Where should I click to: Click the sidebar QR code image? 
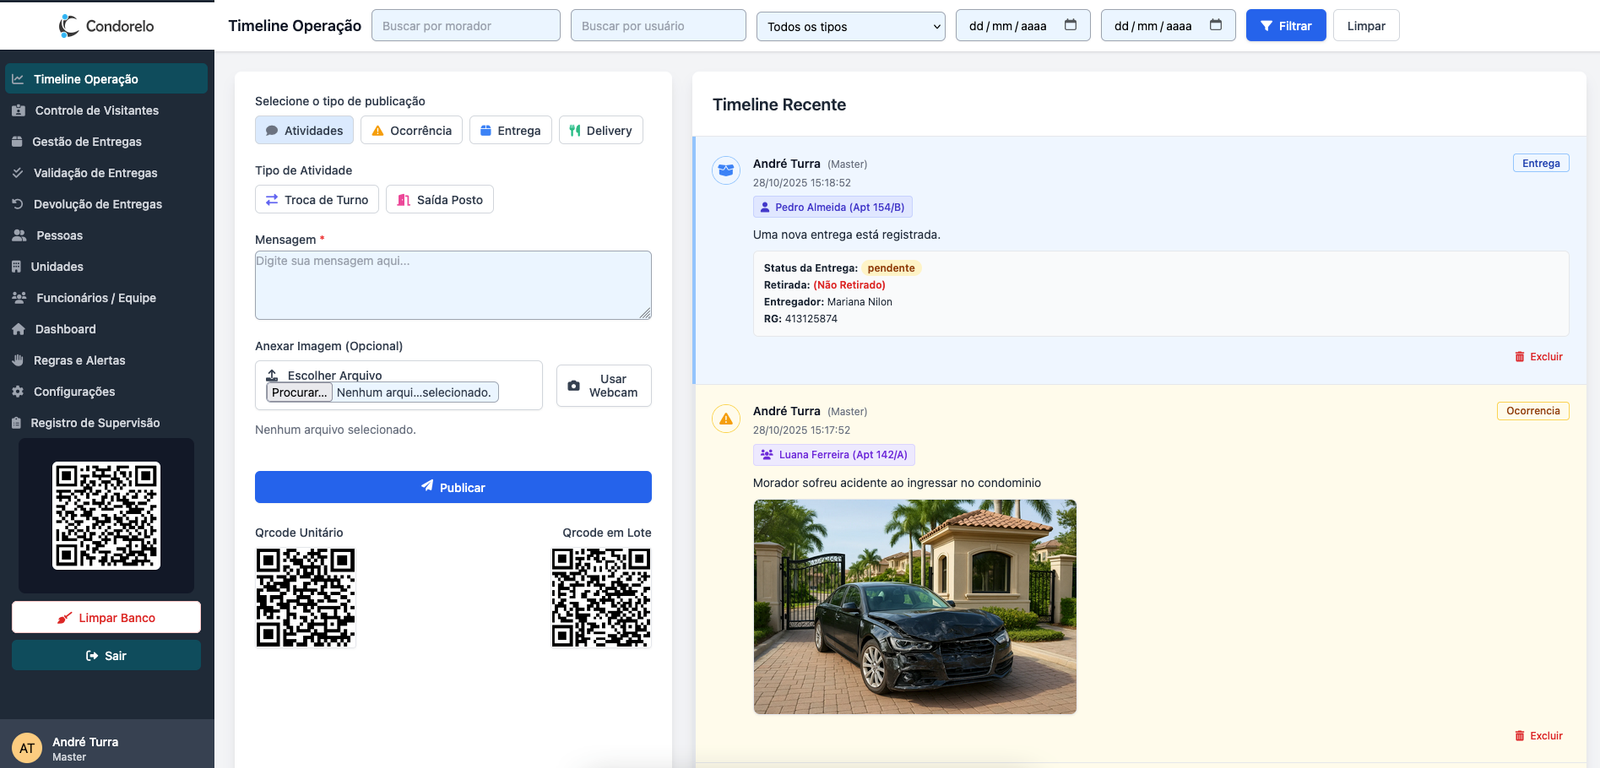pos(106,515)
